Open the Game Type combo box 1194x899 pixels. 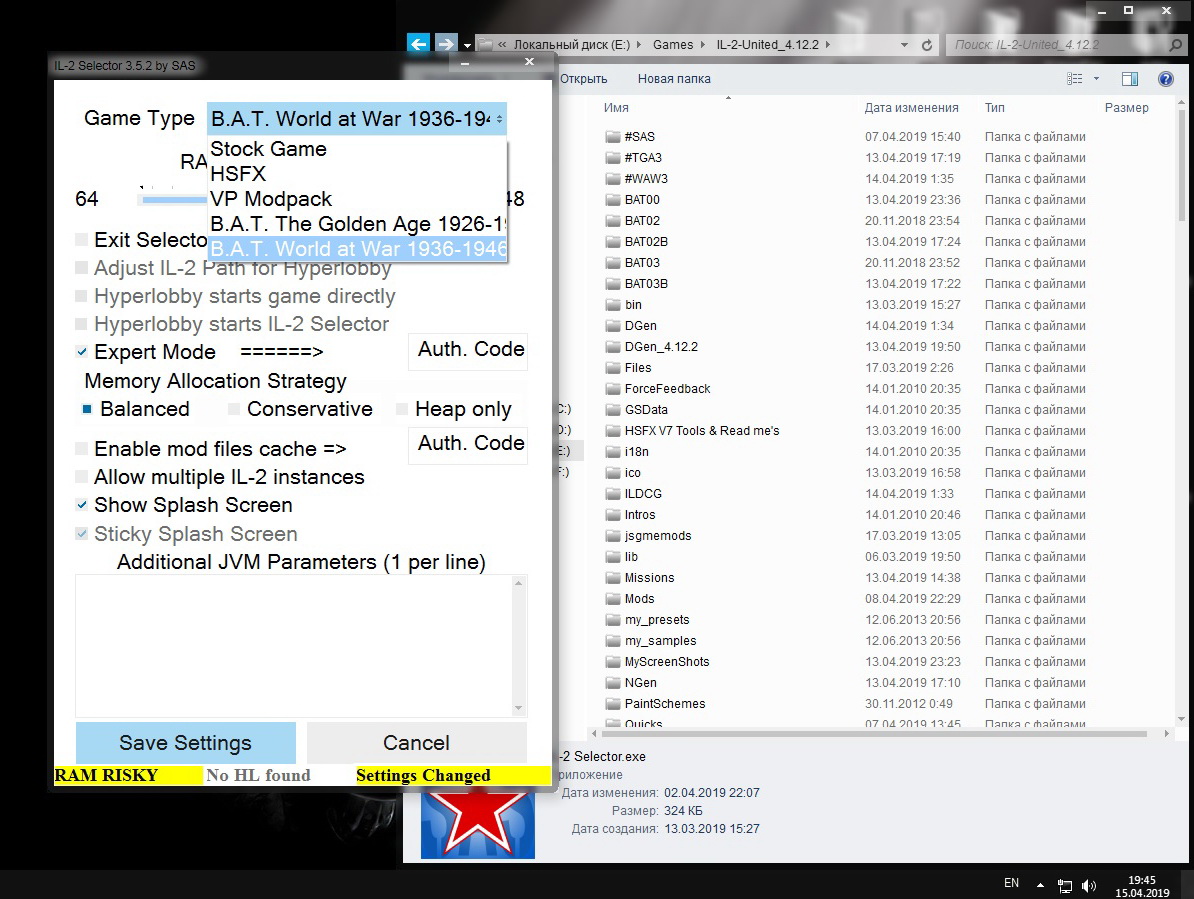pyautogui.click(x=356, y=119)
